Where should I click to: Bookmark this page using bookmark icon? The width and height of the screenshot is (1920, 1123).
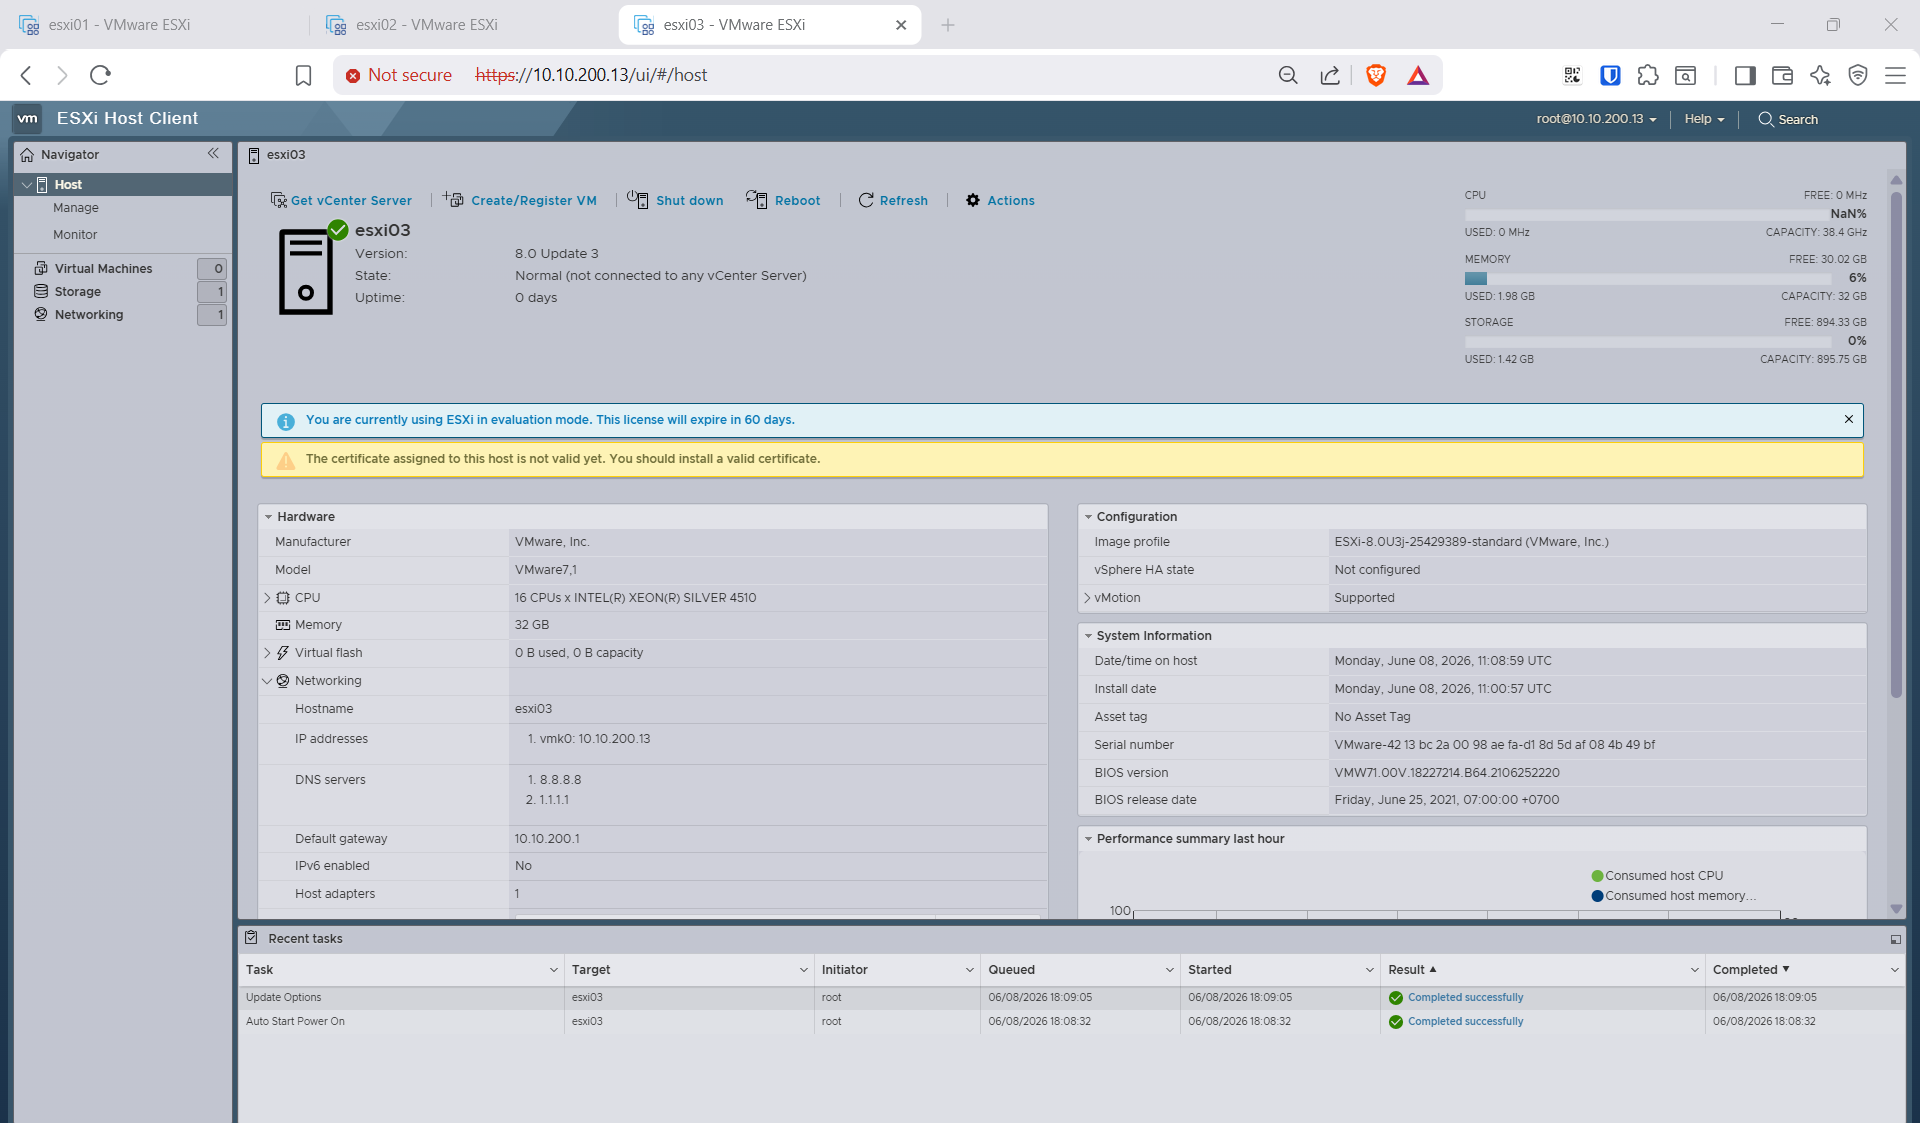[x=304, y=75]
